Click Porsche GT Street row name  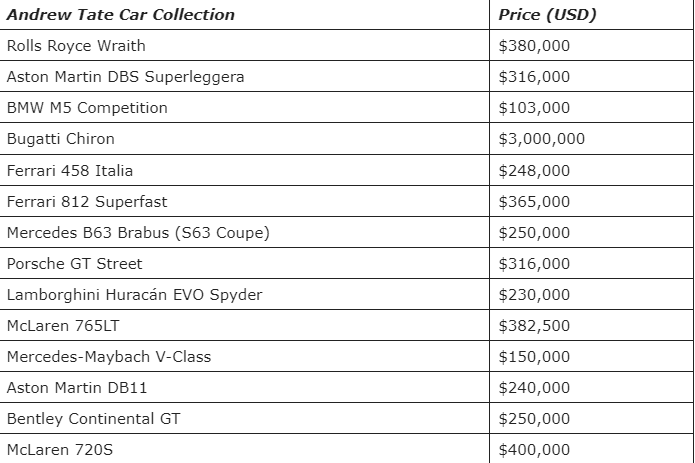coord(74,264)
